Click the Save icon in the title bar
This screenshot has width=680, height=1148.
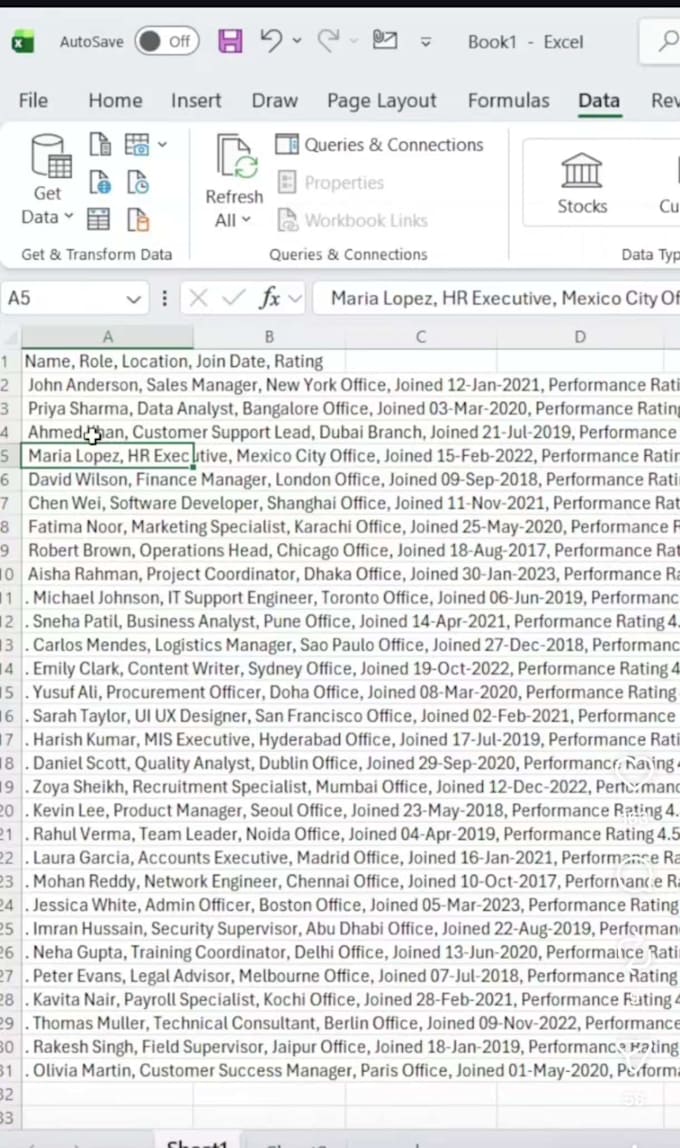[231, 41]
